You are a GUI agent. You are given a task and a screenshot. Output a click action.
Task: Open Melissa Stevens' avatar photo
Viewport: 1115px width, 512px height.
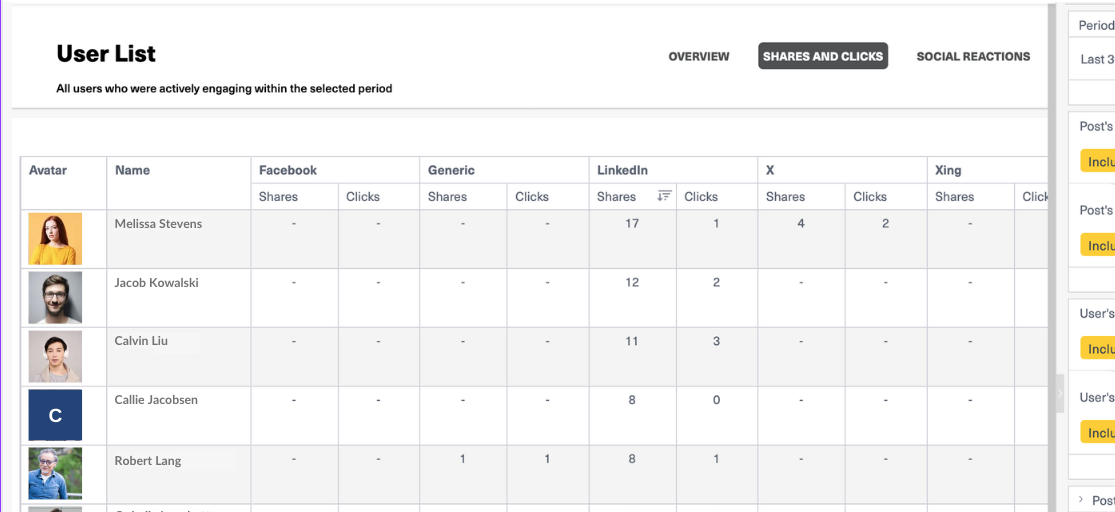(55, 238)
